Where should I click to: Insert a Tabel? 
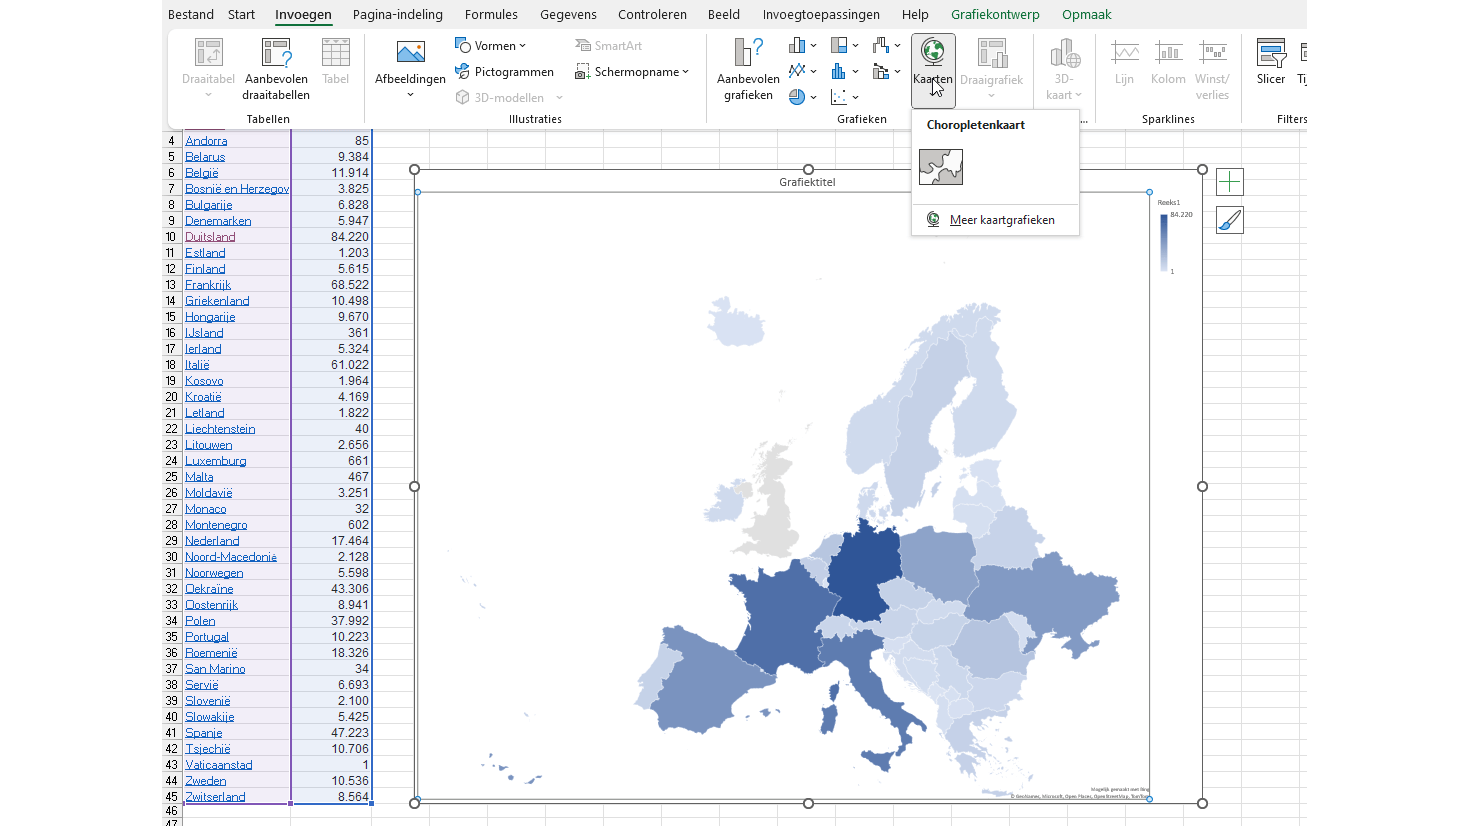point(336,64)
